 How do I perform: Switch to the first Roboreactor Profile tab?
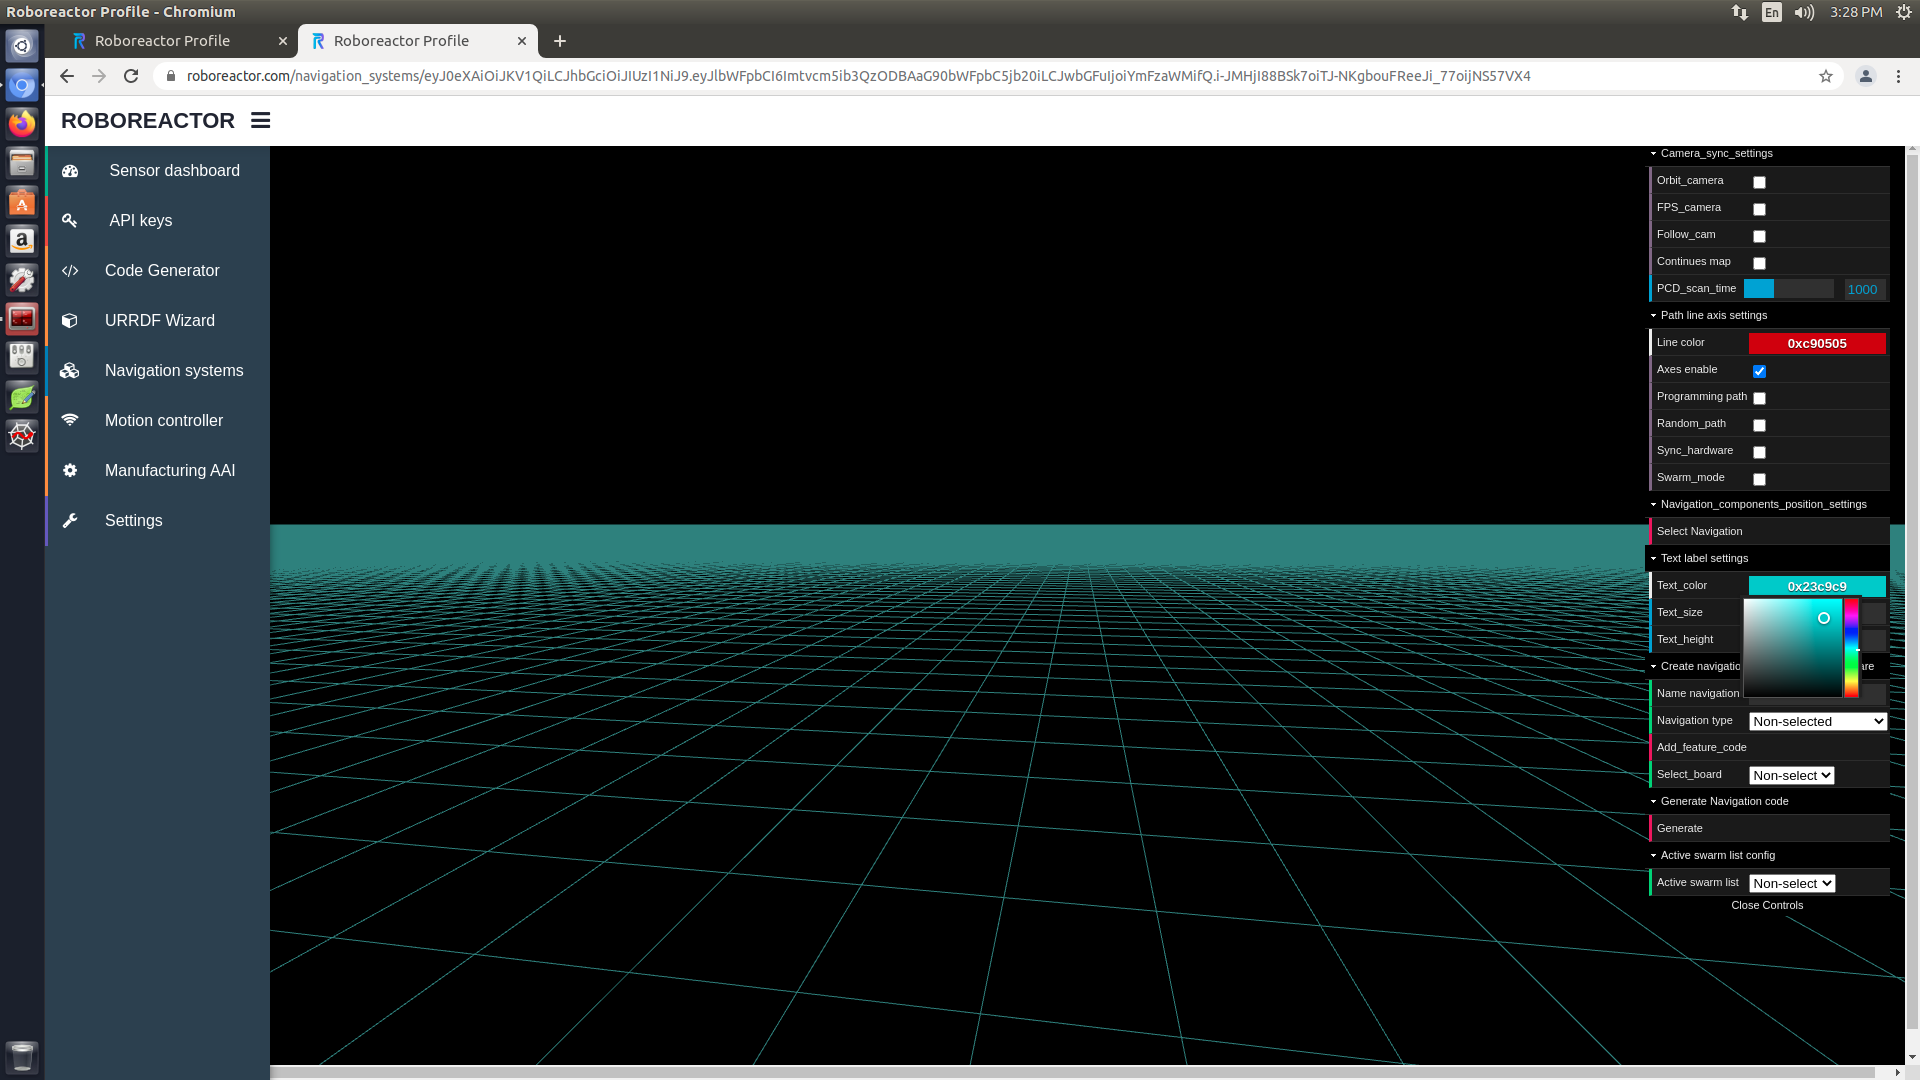[x=179, y=41]
